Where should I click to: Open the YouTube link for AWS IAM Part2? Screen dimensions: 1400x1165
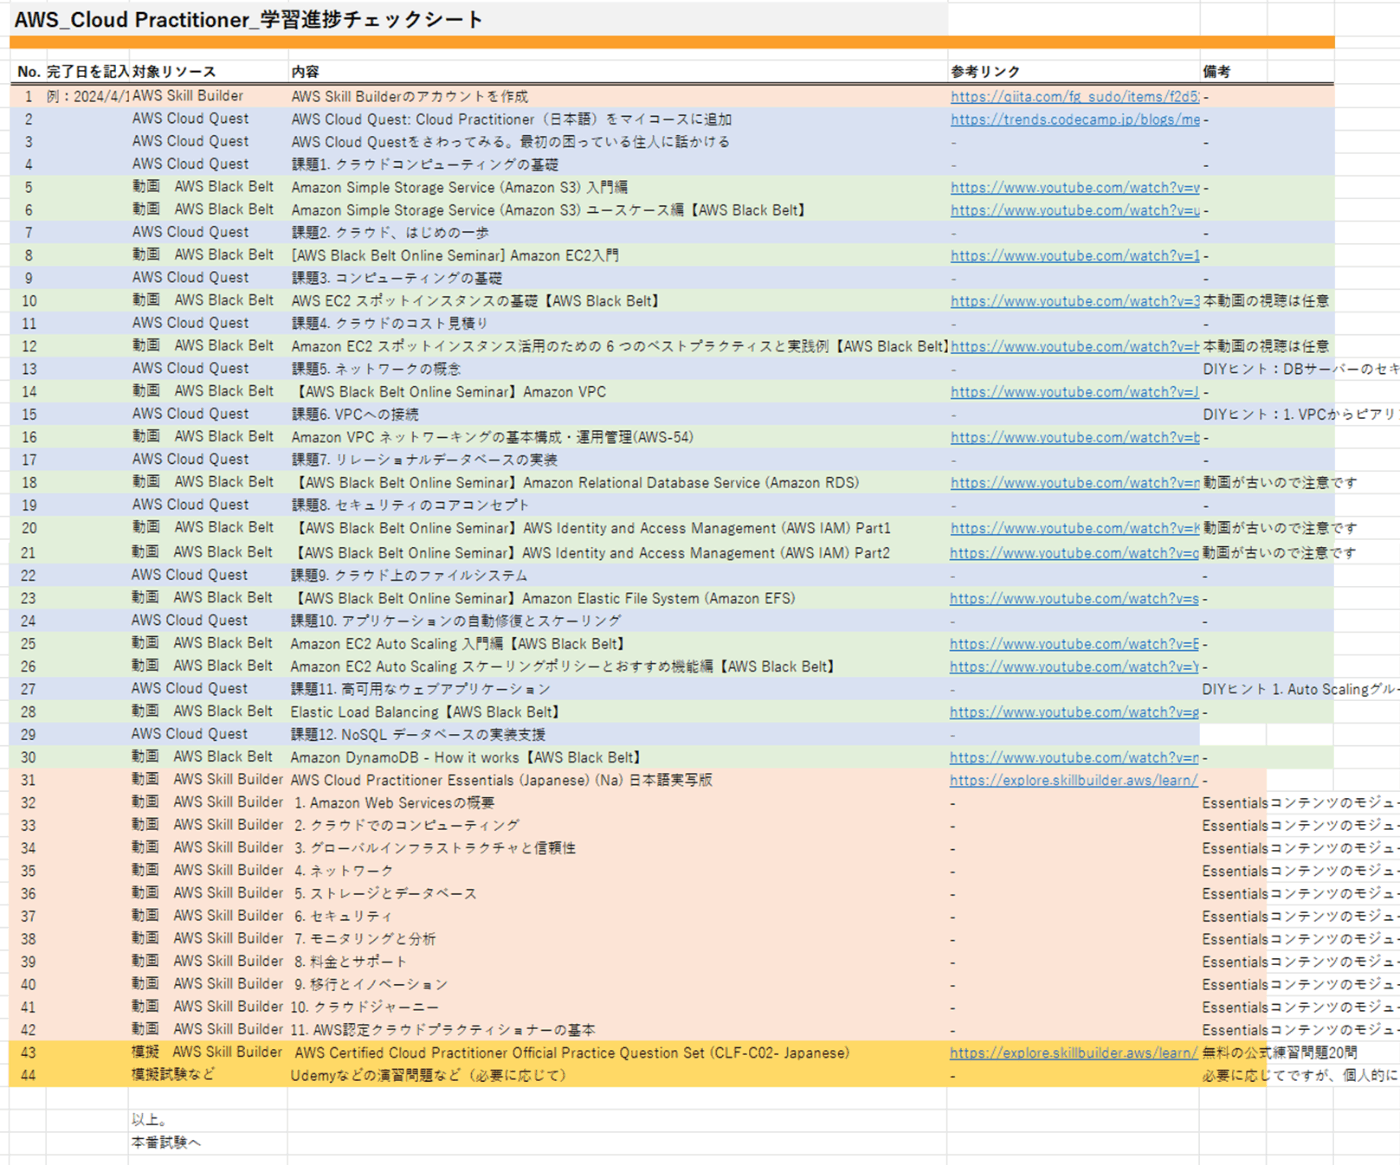1075,553
